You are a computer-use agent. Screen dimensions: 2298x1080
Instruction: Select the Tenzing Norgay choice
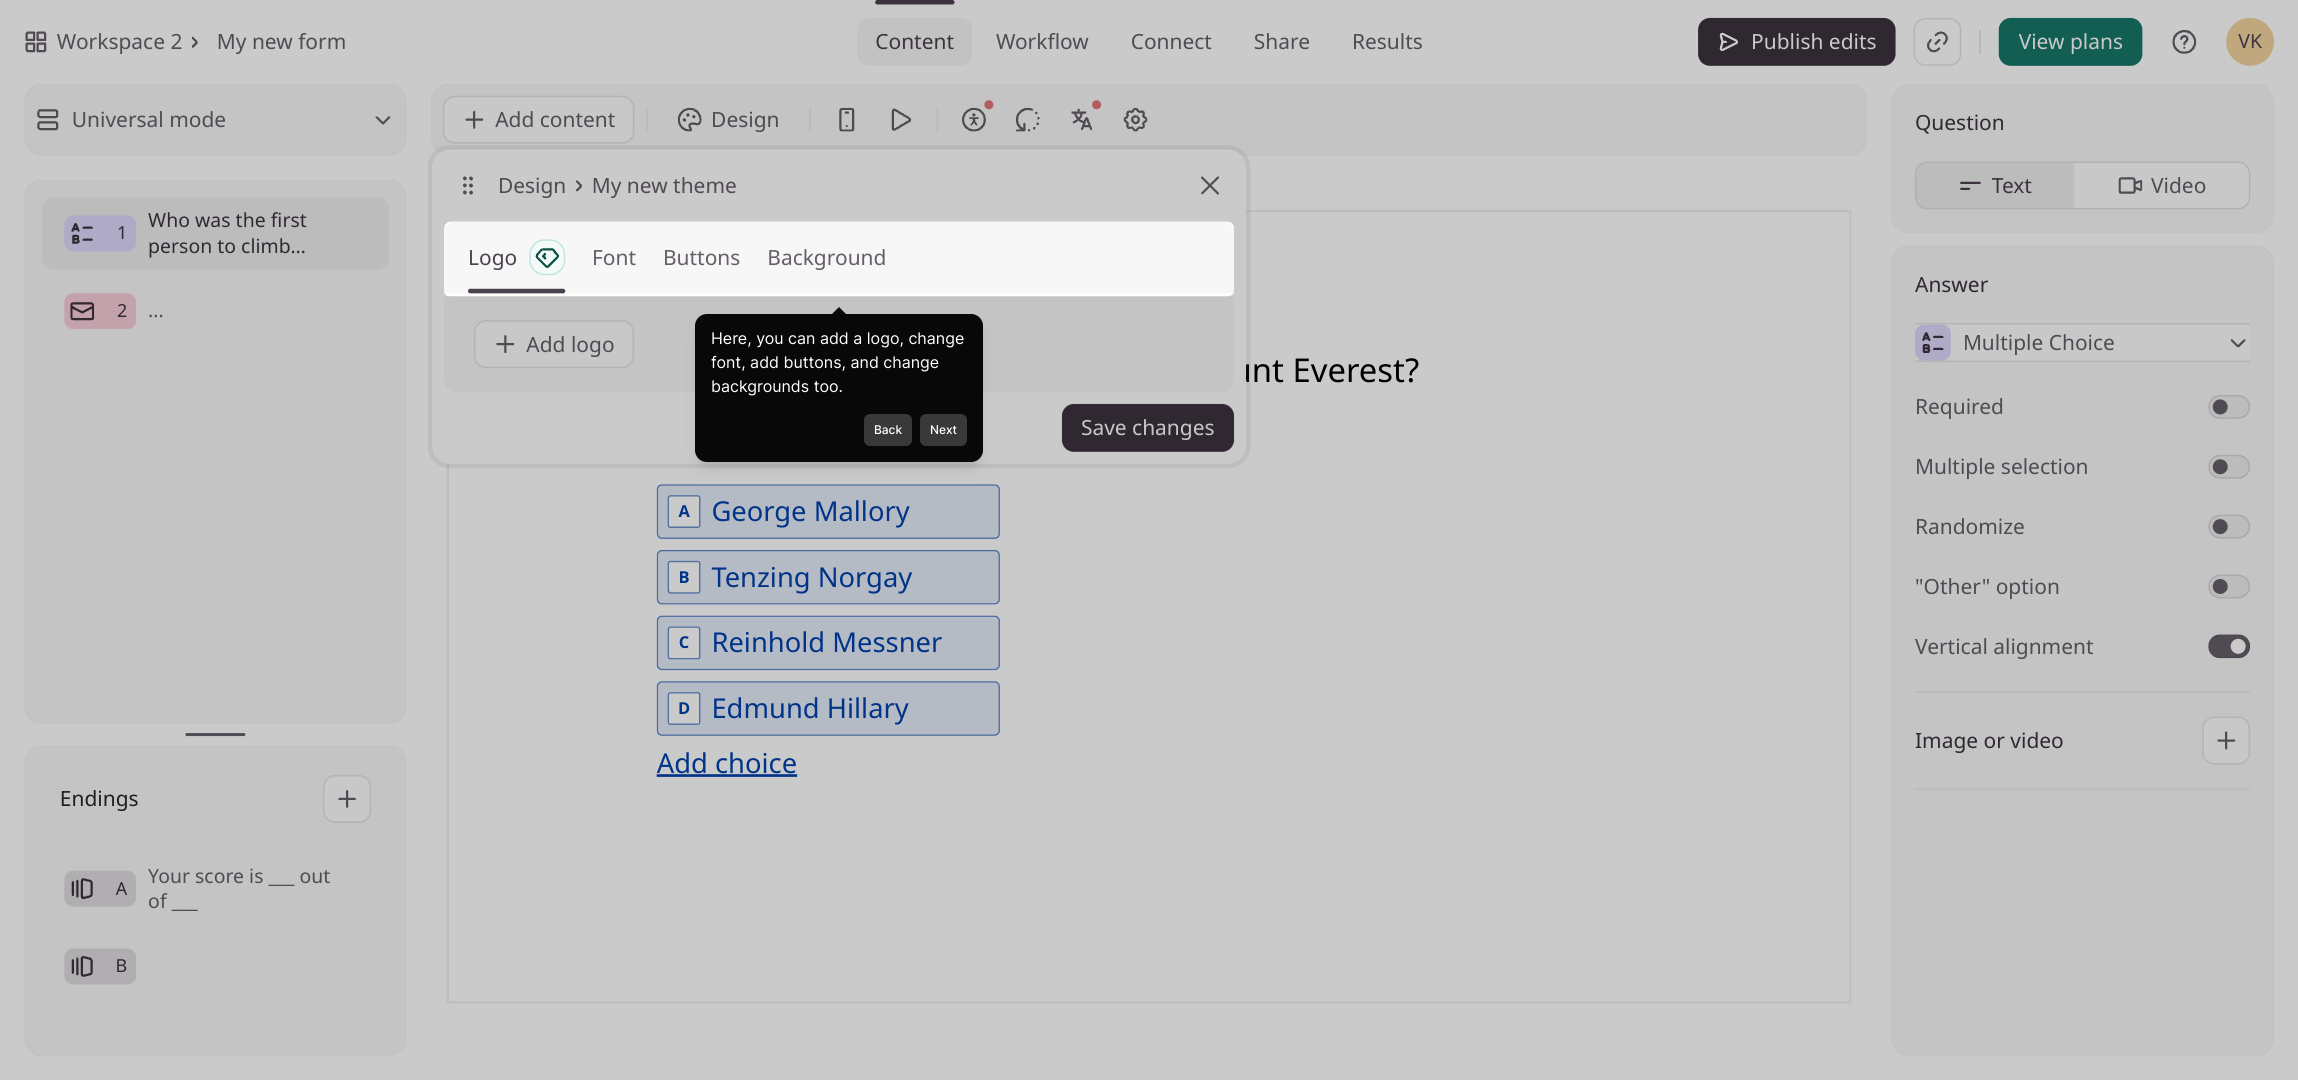(x=828, y=578)
